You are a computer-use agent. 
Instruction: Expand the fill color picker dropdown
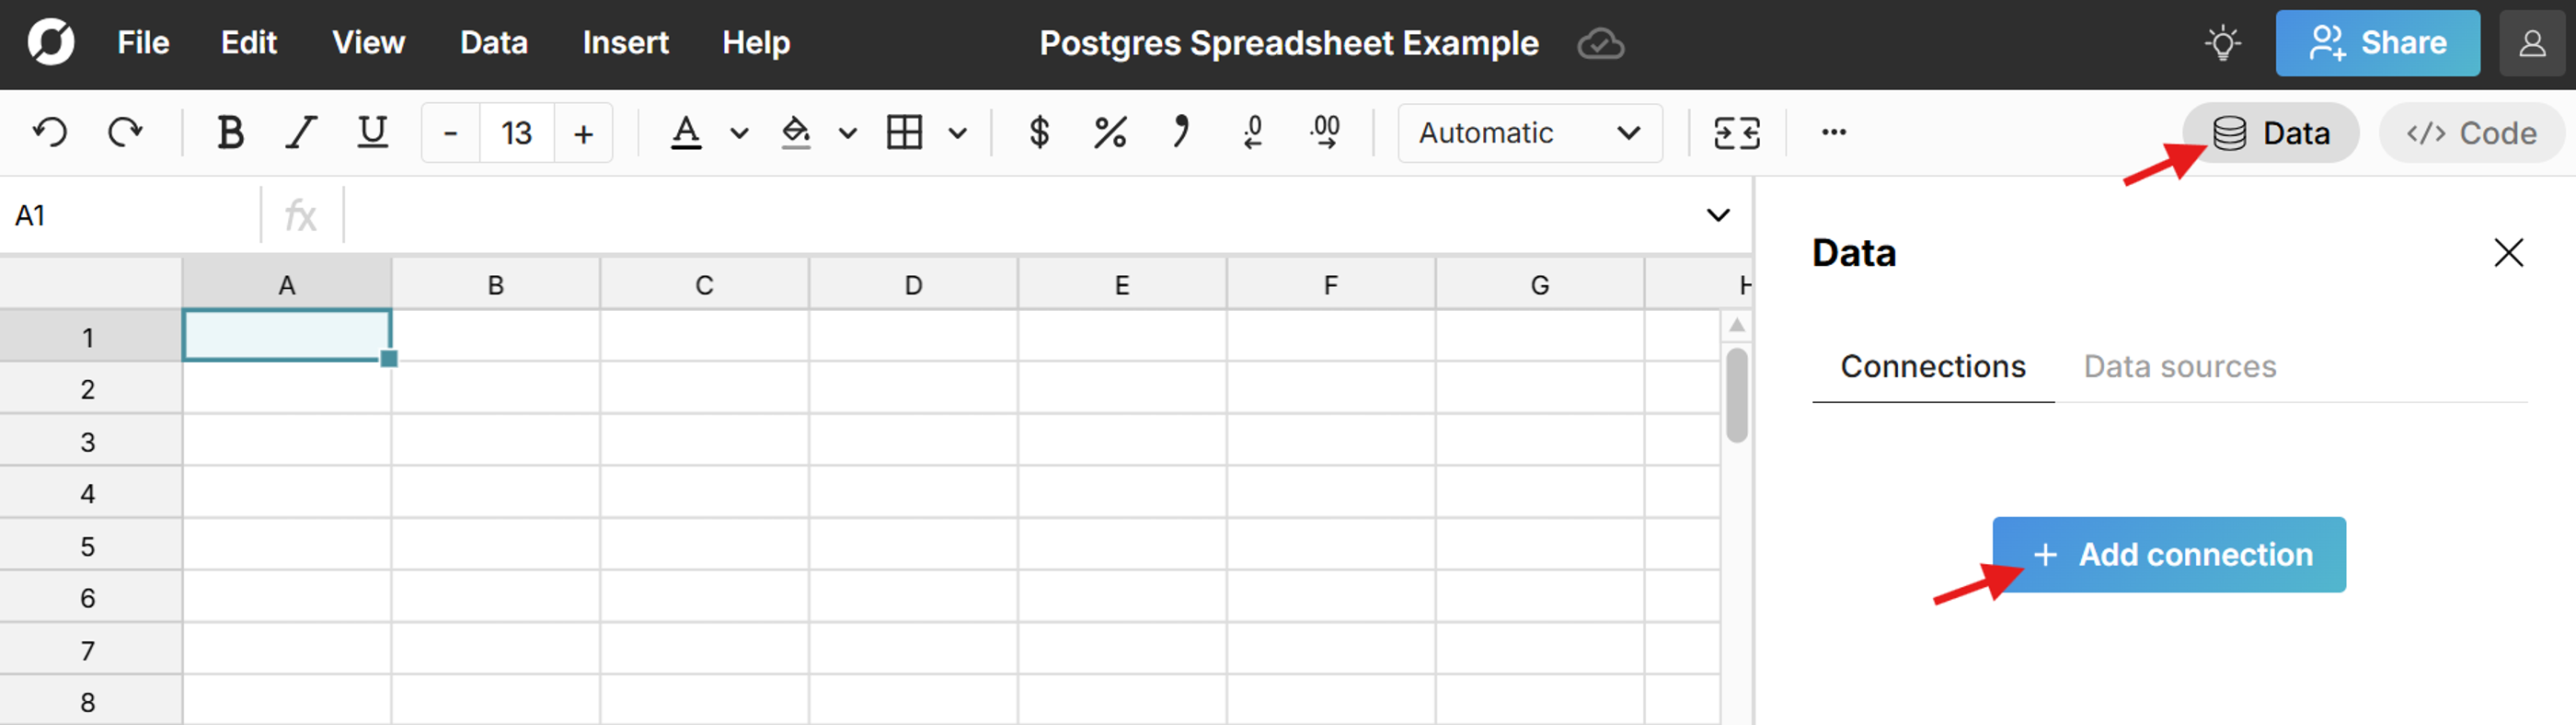[x=848, y=133]
